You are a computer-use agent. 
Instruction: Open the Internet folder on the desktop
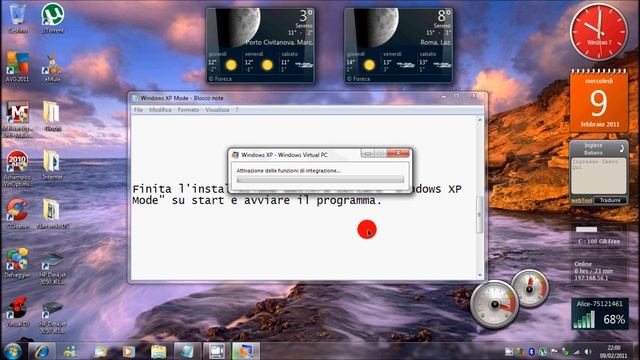click(x=52, y=165)
